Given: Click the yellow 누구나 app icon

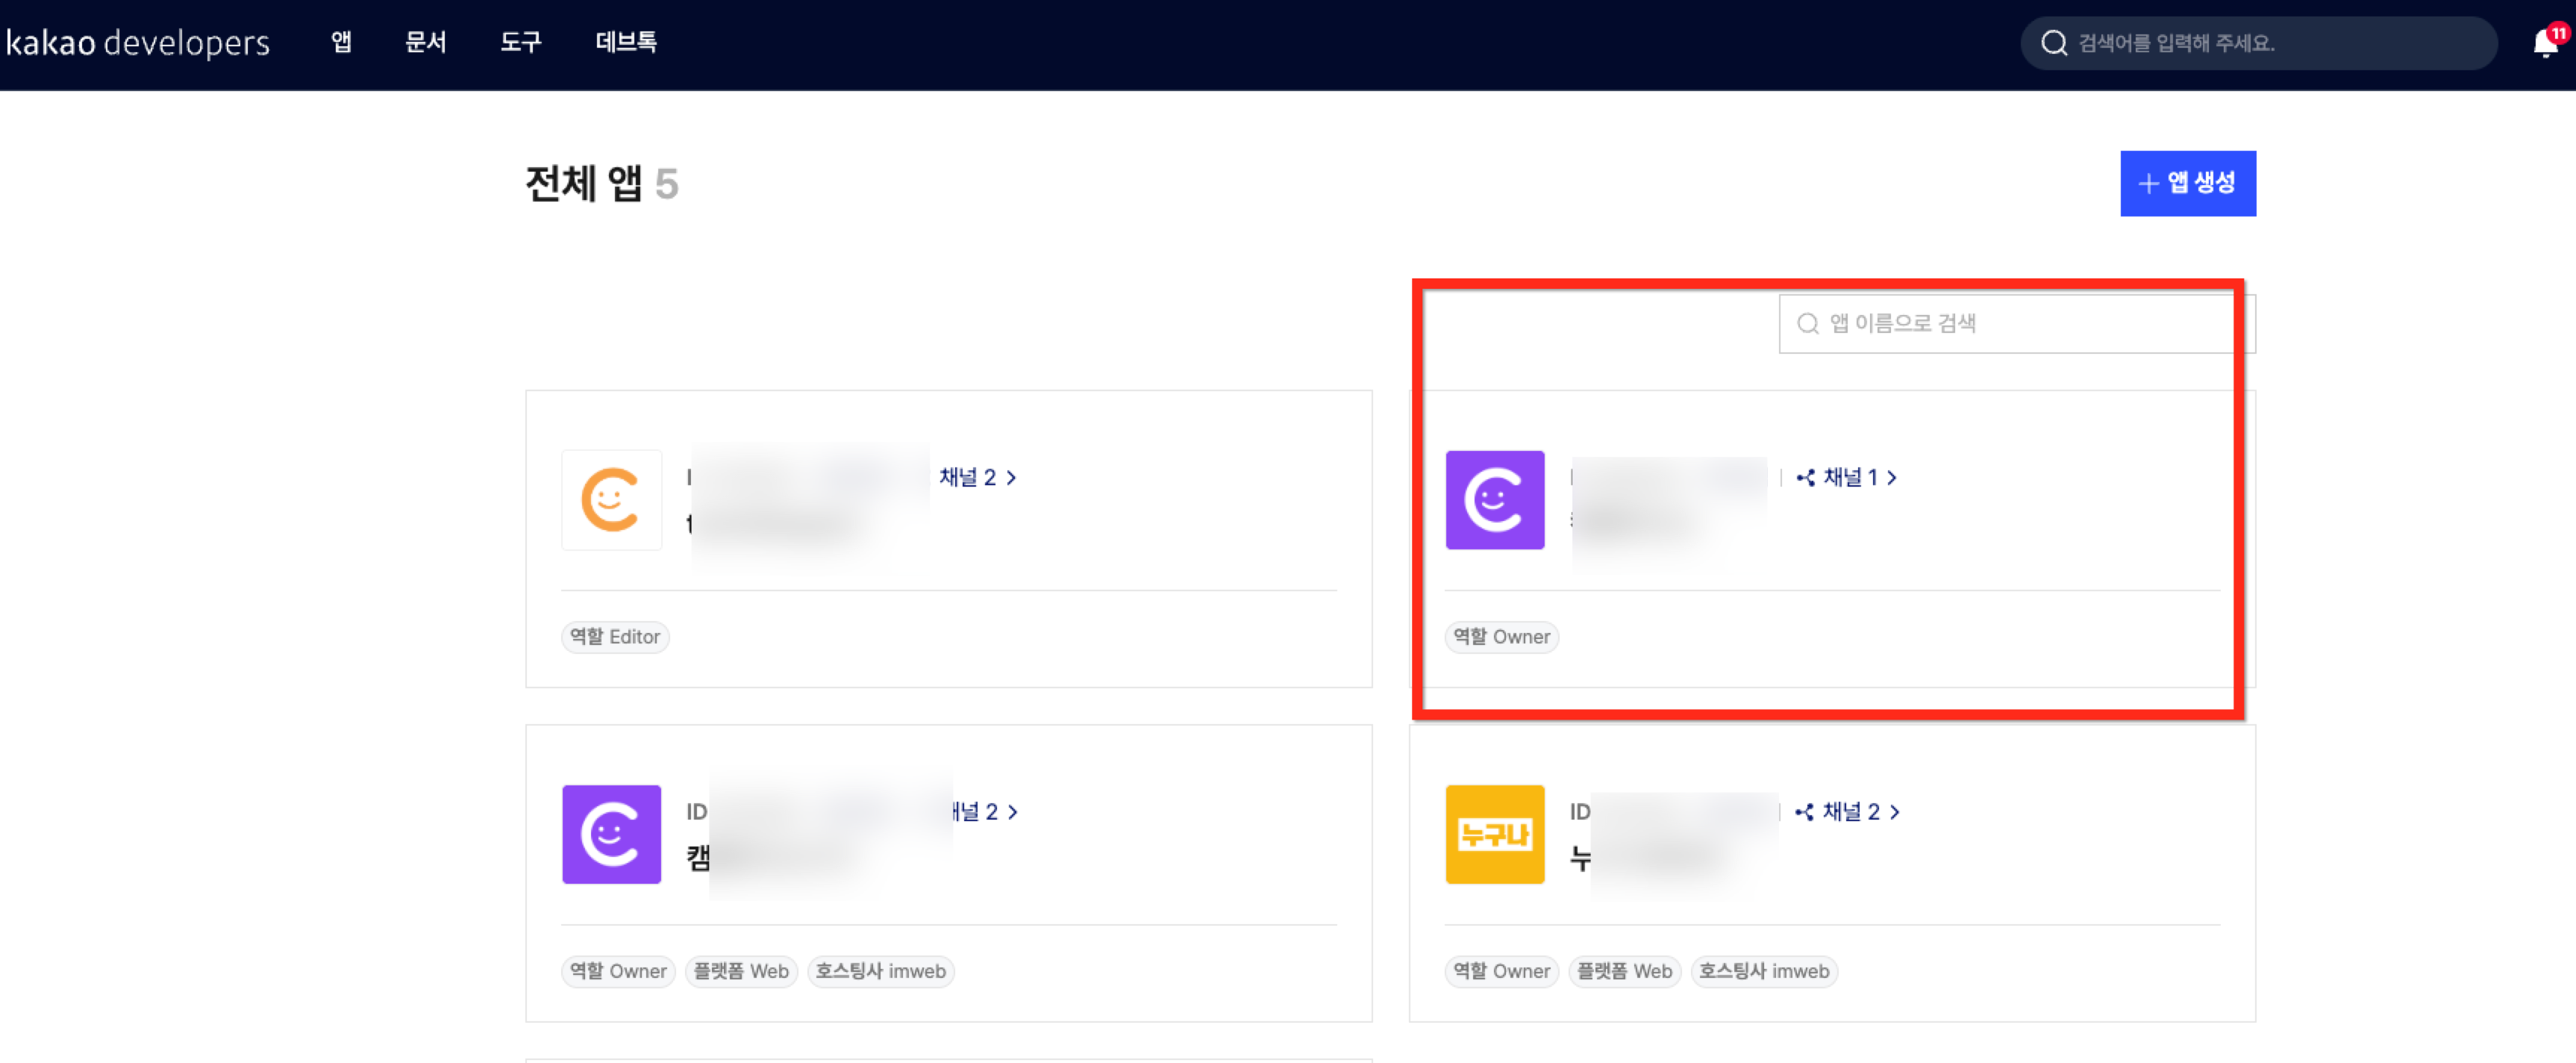Looking at the screenshot, I should pyautogui.click(x=1494, y=834).
